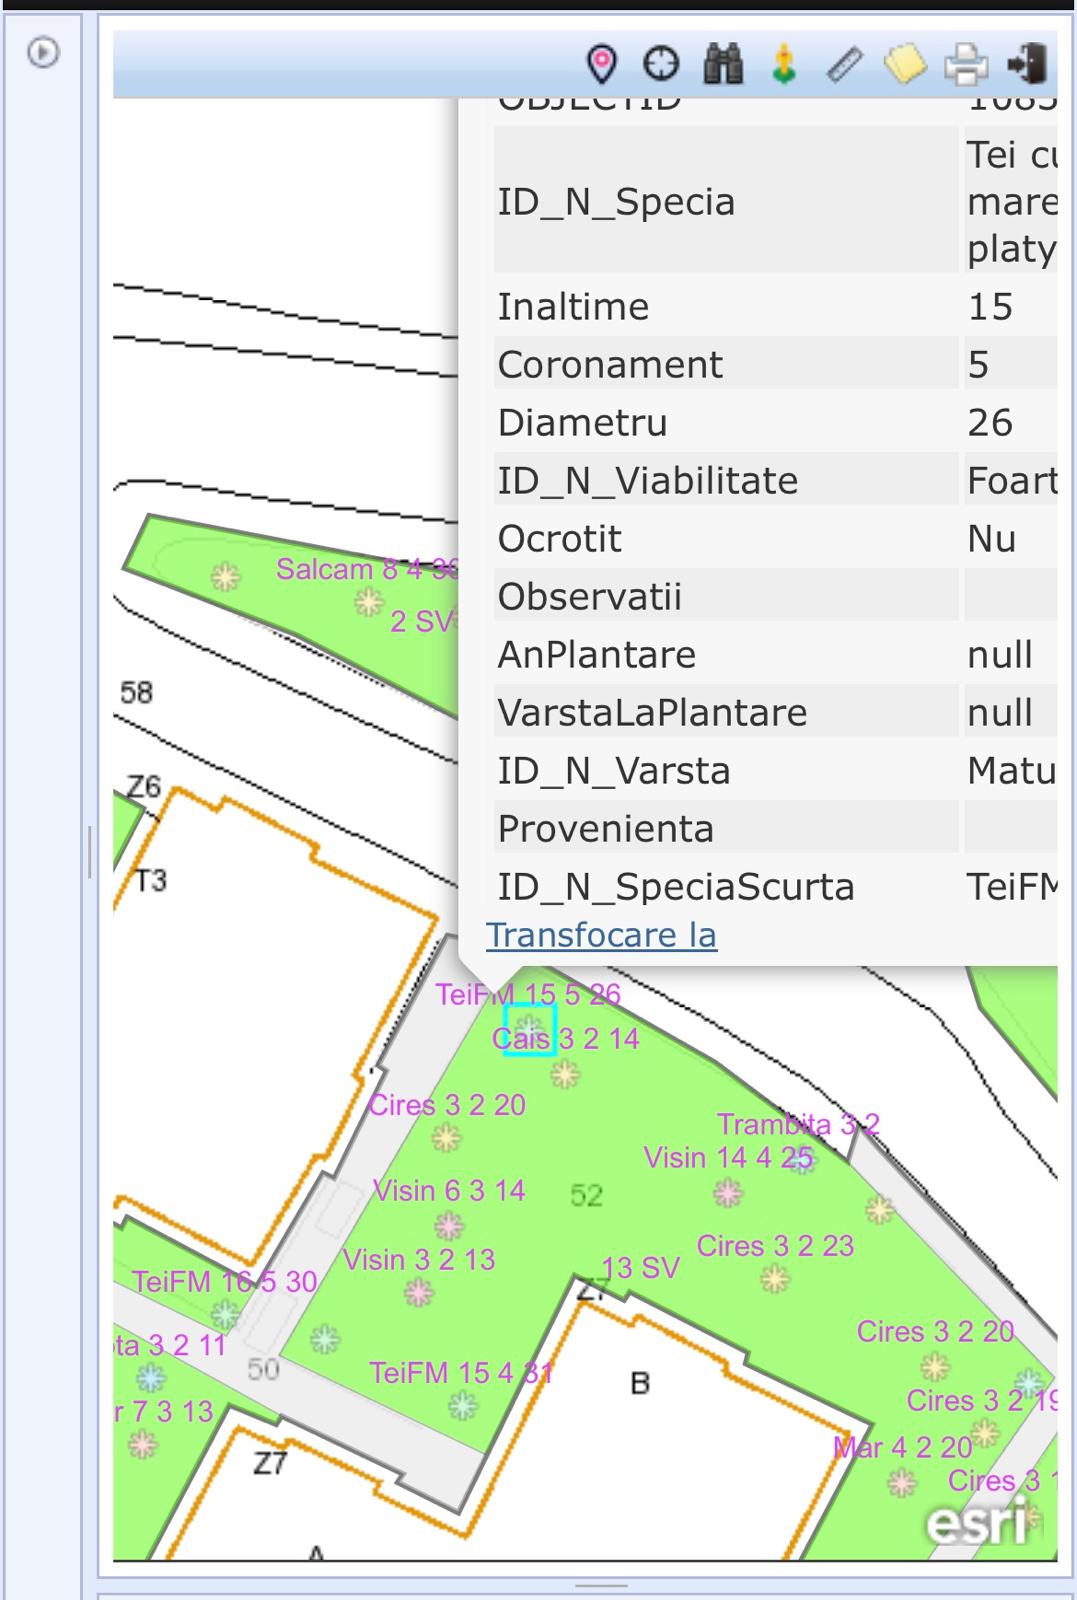Open the binoculars search tool
Viewport: 1077px width, 1600px height.
coord(723,64)
